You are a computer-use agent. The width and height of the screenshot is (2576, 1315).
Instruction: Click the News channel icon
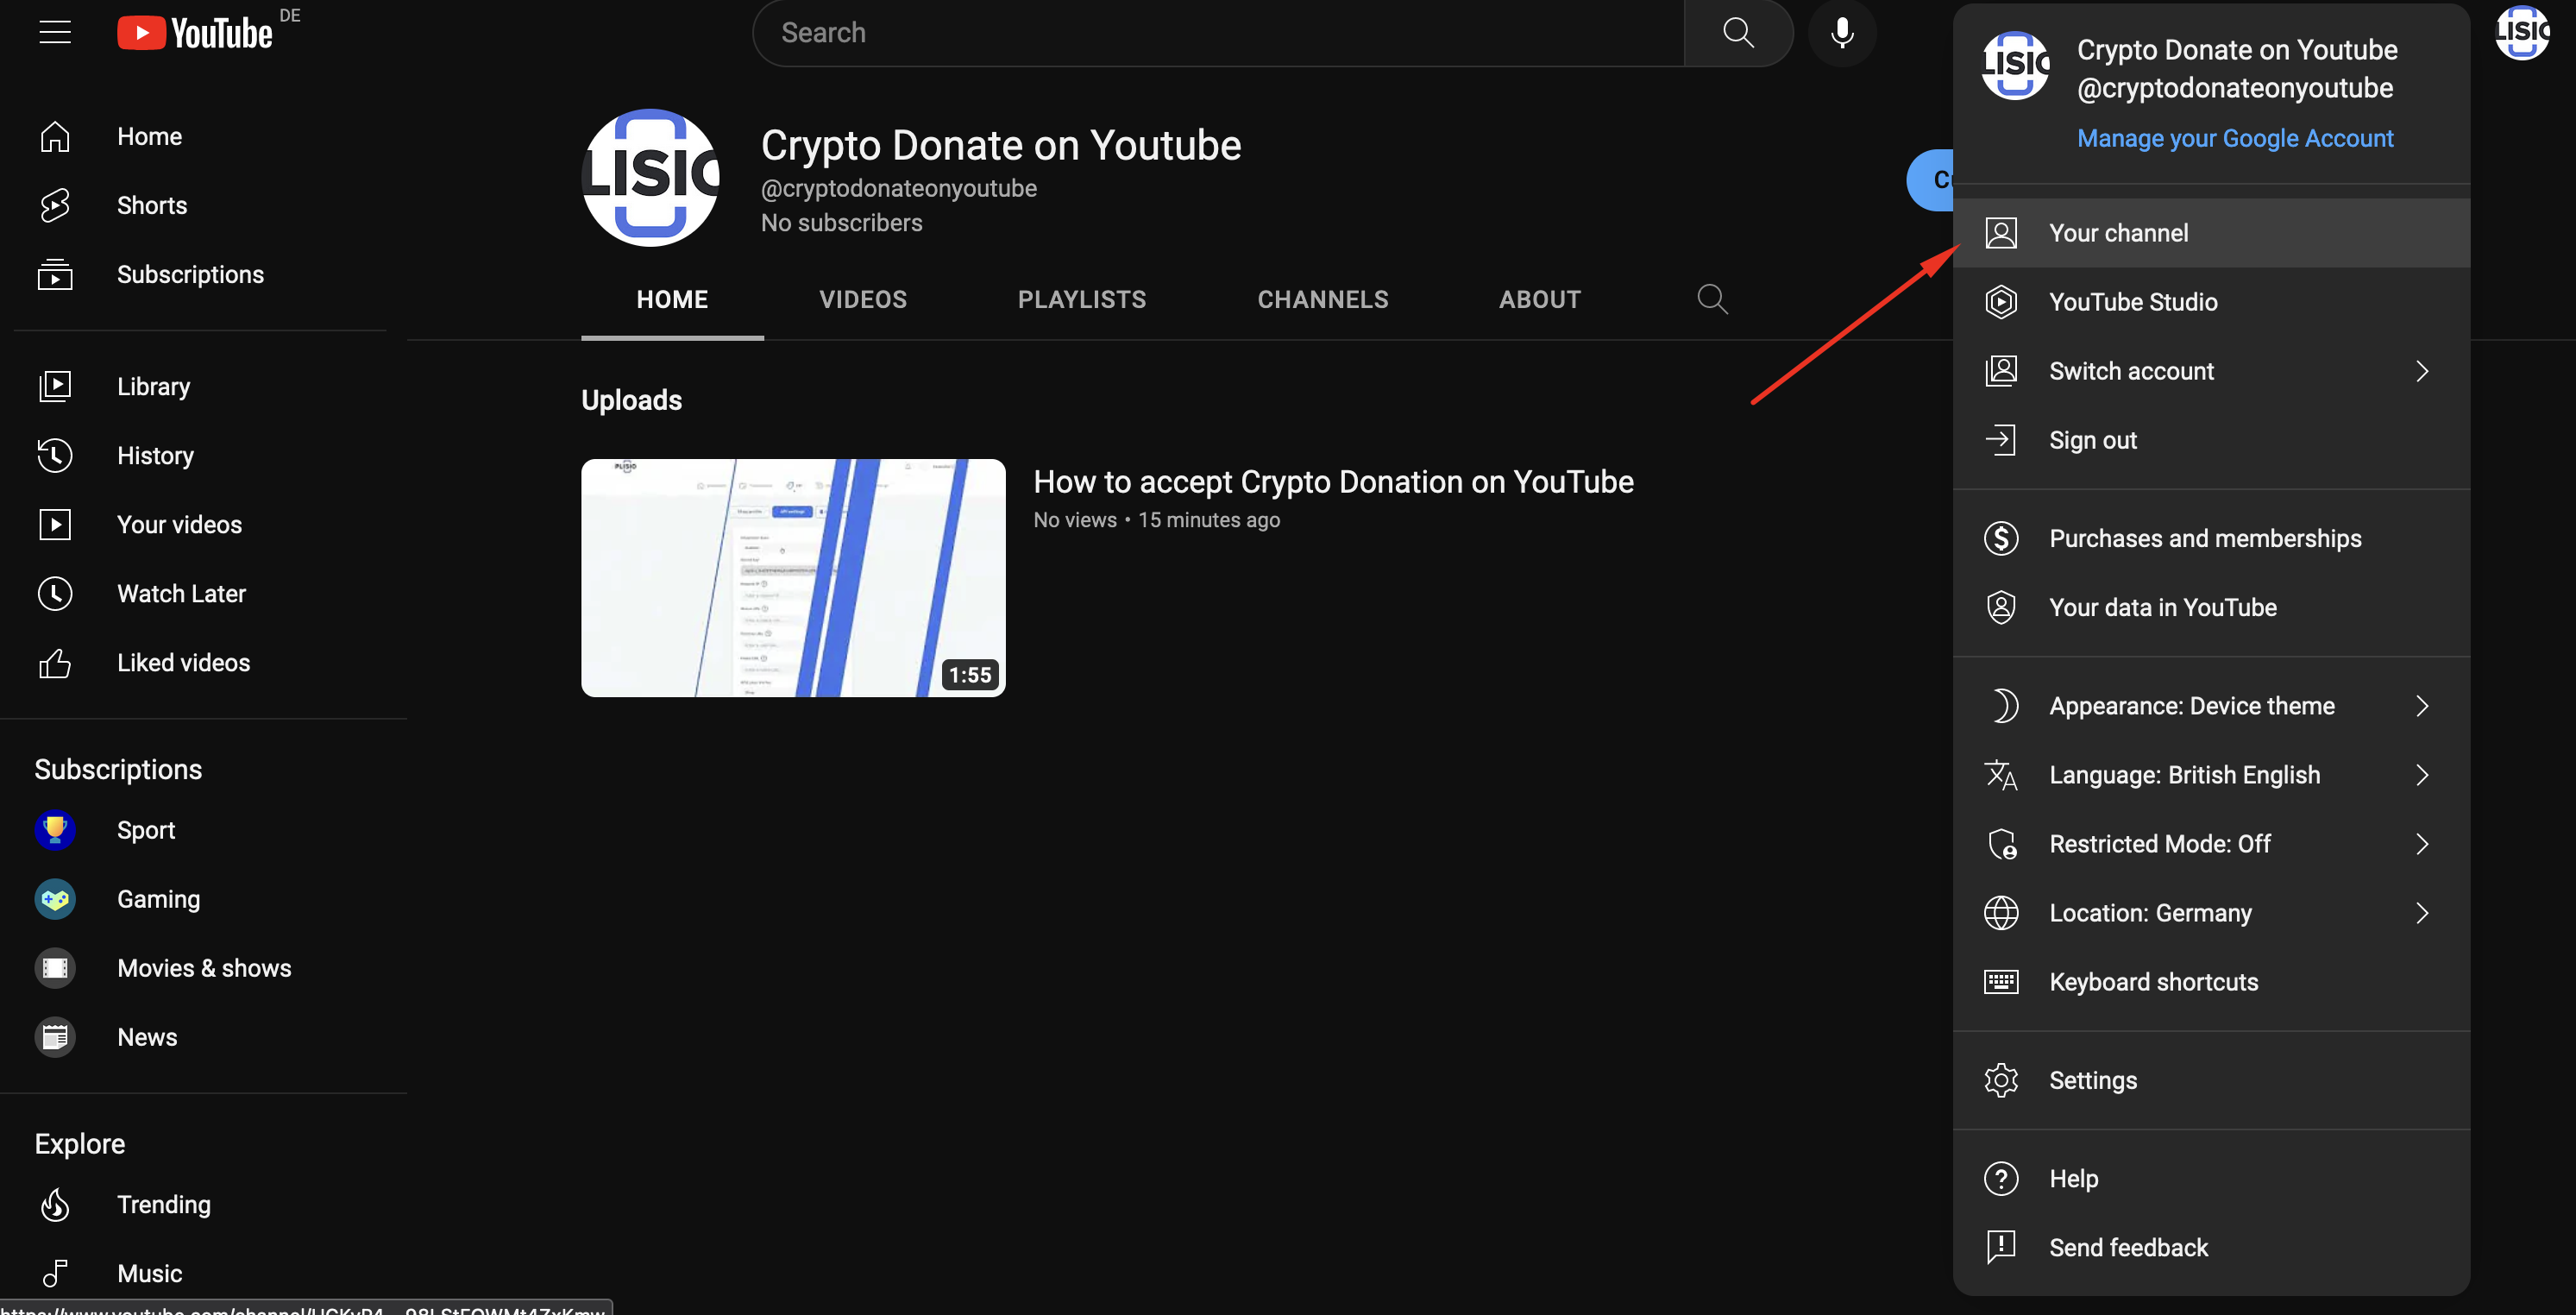(x=55, y=1037)
